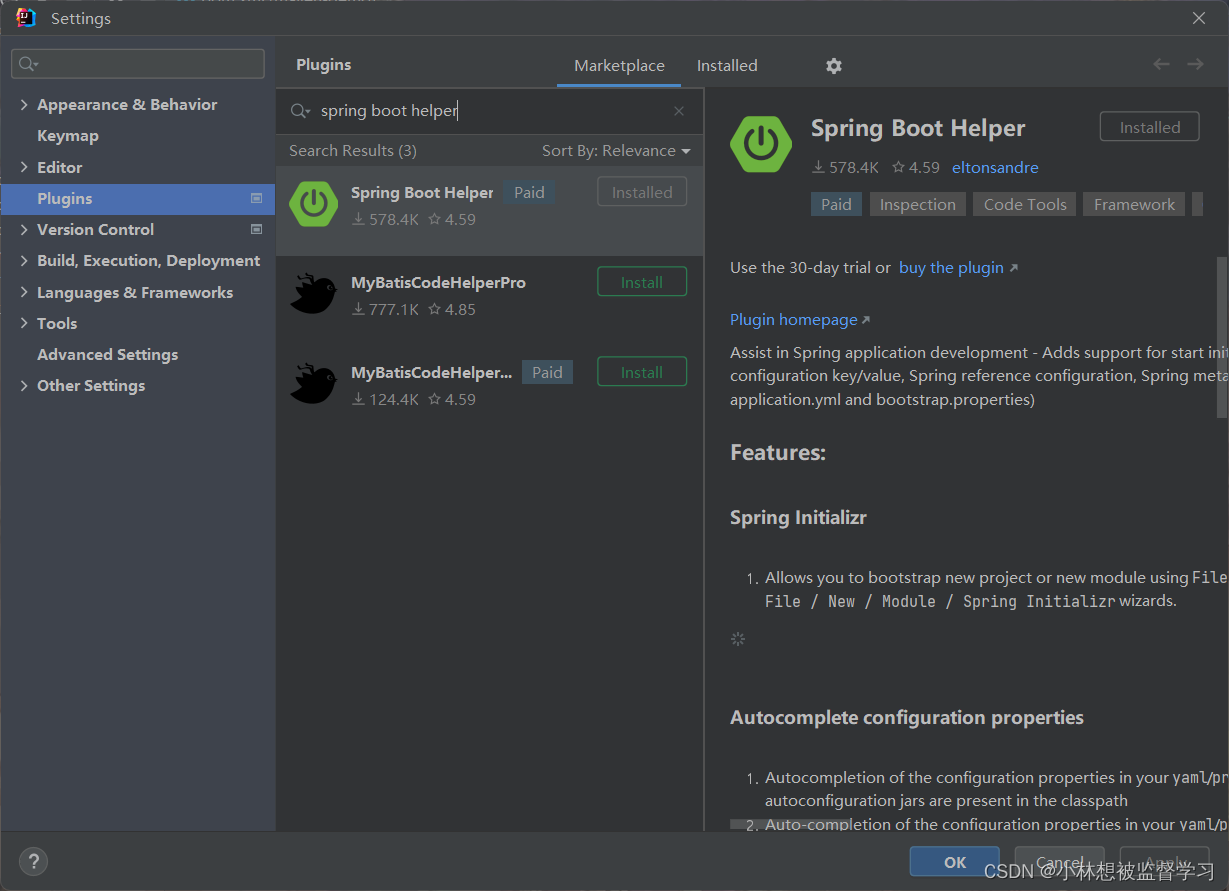This screenshot has height=891, width=1229.
Task: Expand the Appearance & Behavior section
Action: pos(24,104)
